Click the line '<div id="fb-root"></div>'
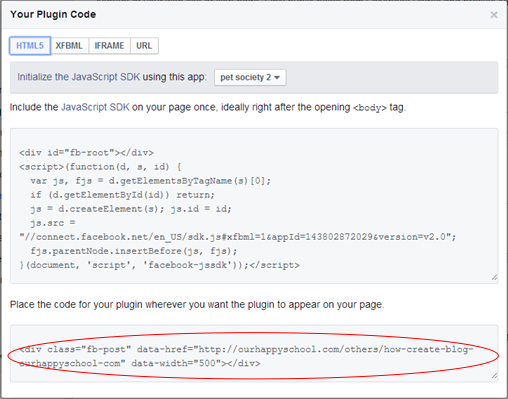This screenshot has width=508, height=399. [86, 153]
